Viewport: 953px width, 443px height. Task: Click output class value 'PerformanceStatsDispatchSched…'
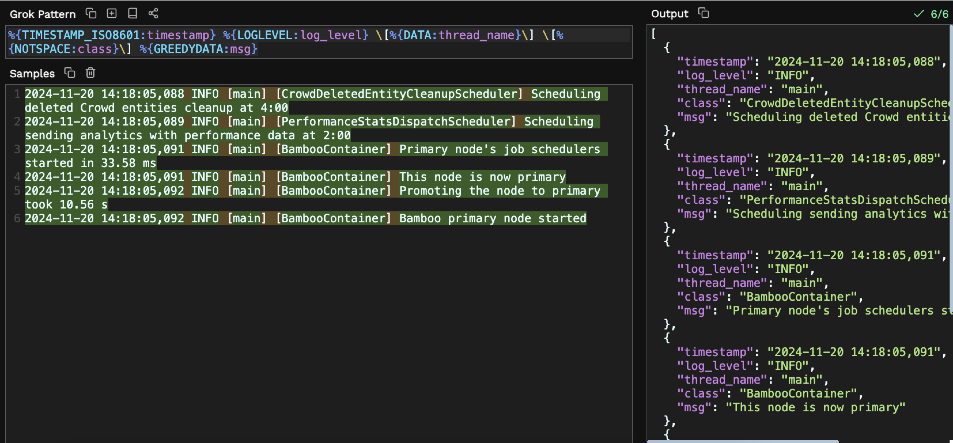[845, 199]
